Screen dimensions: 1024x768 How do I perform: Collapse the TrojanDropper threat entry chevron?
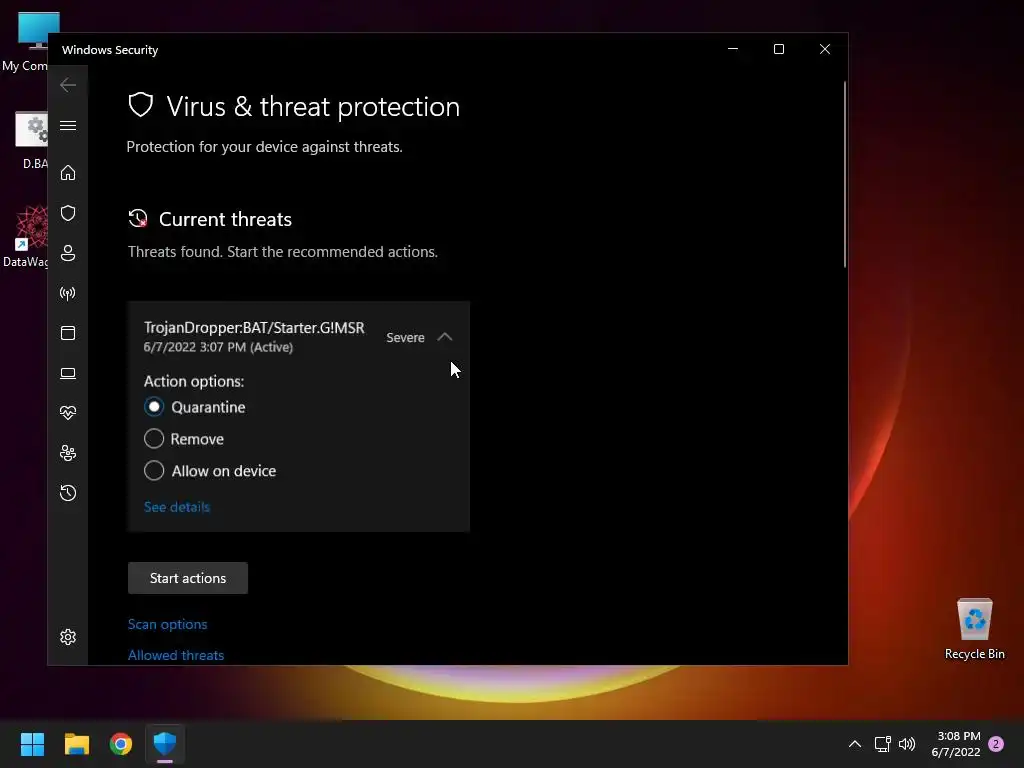click(x=445, y=337)
